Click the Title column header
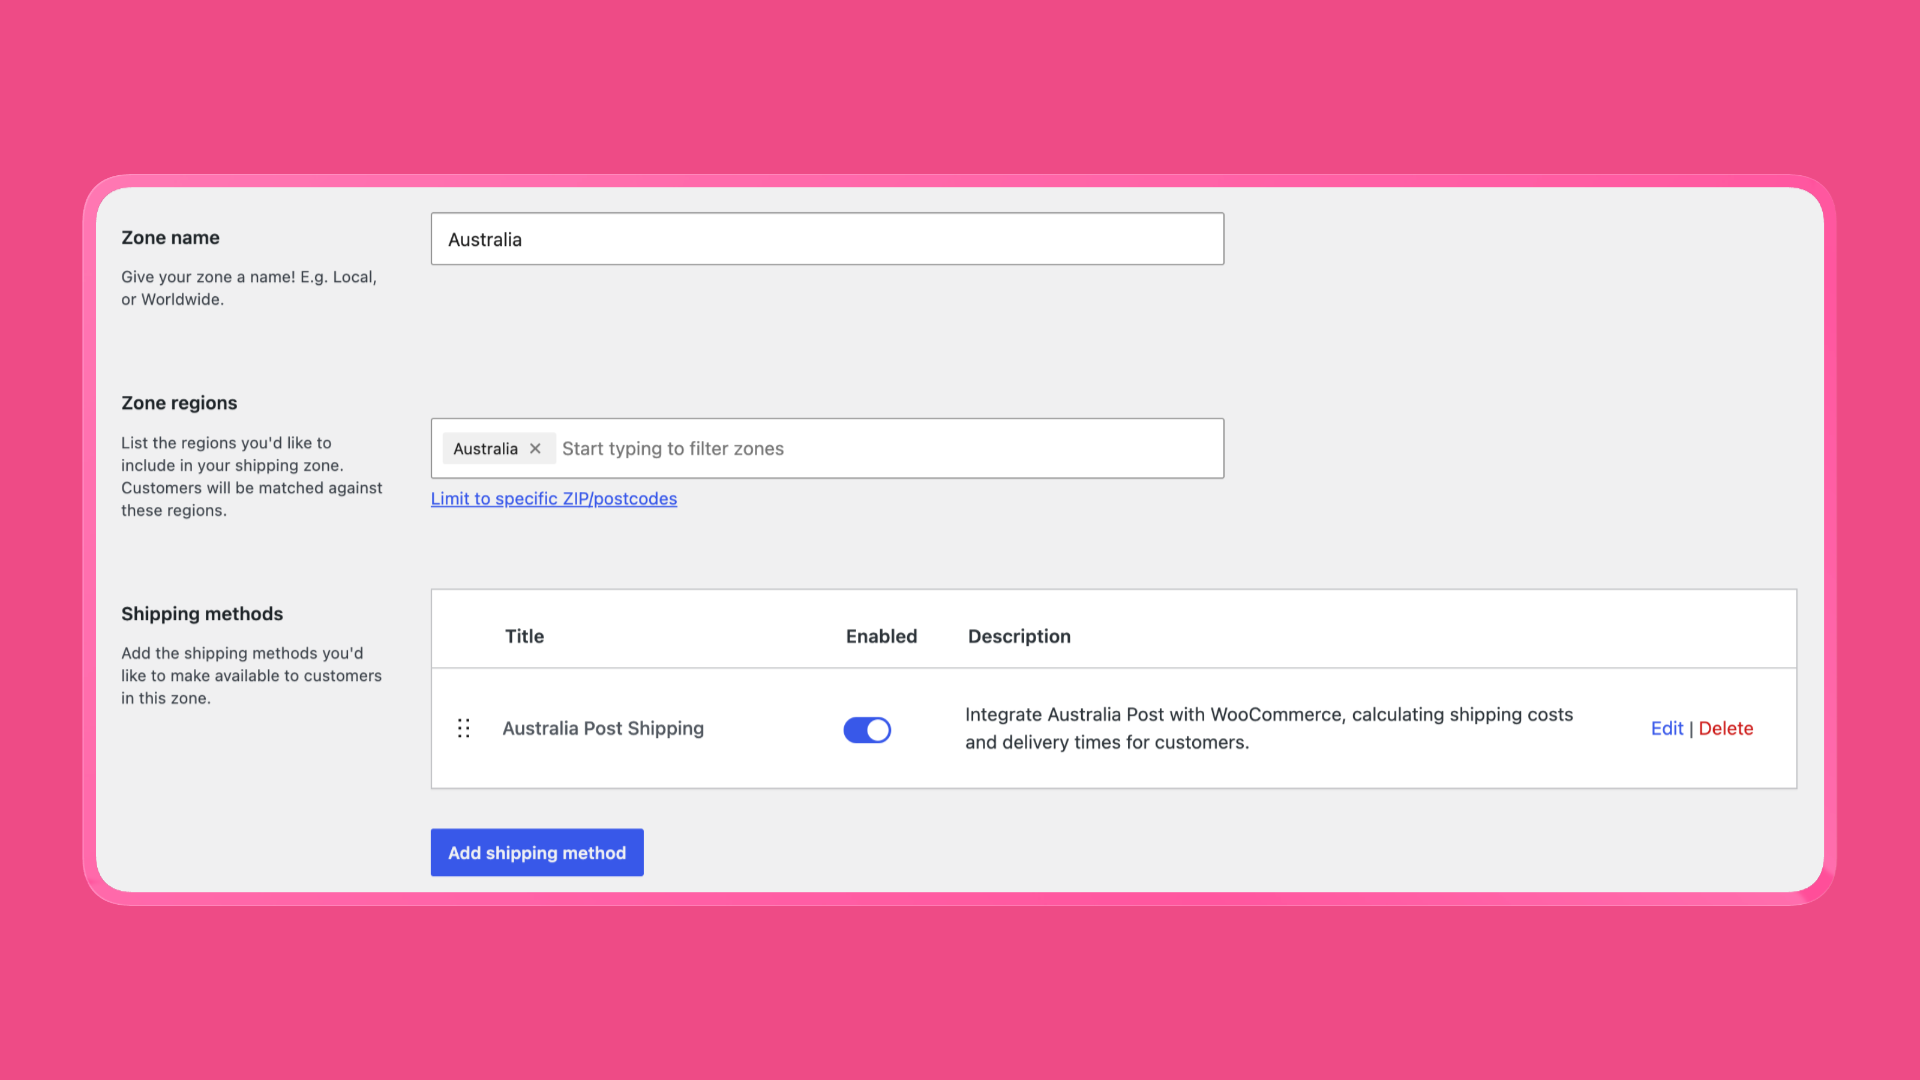This screenshot has height=1080, width=1920. click(524, 637)
